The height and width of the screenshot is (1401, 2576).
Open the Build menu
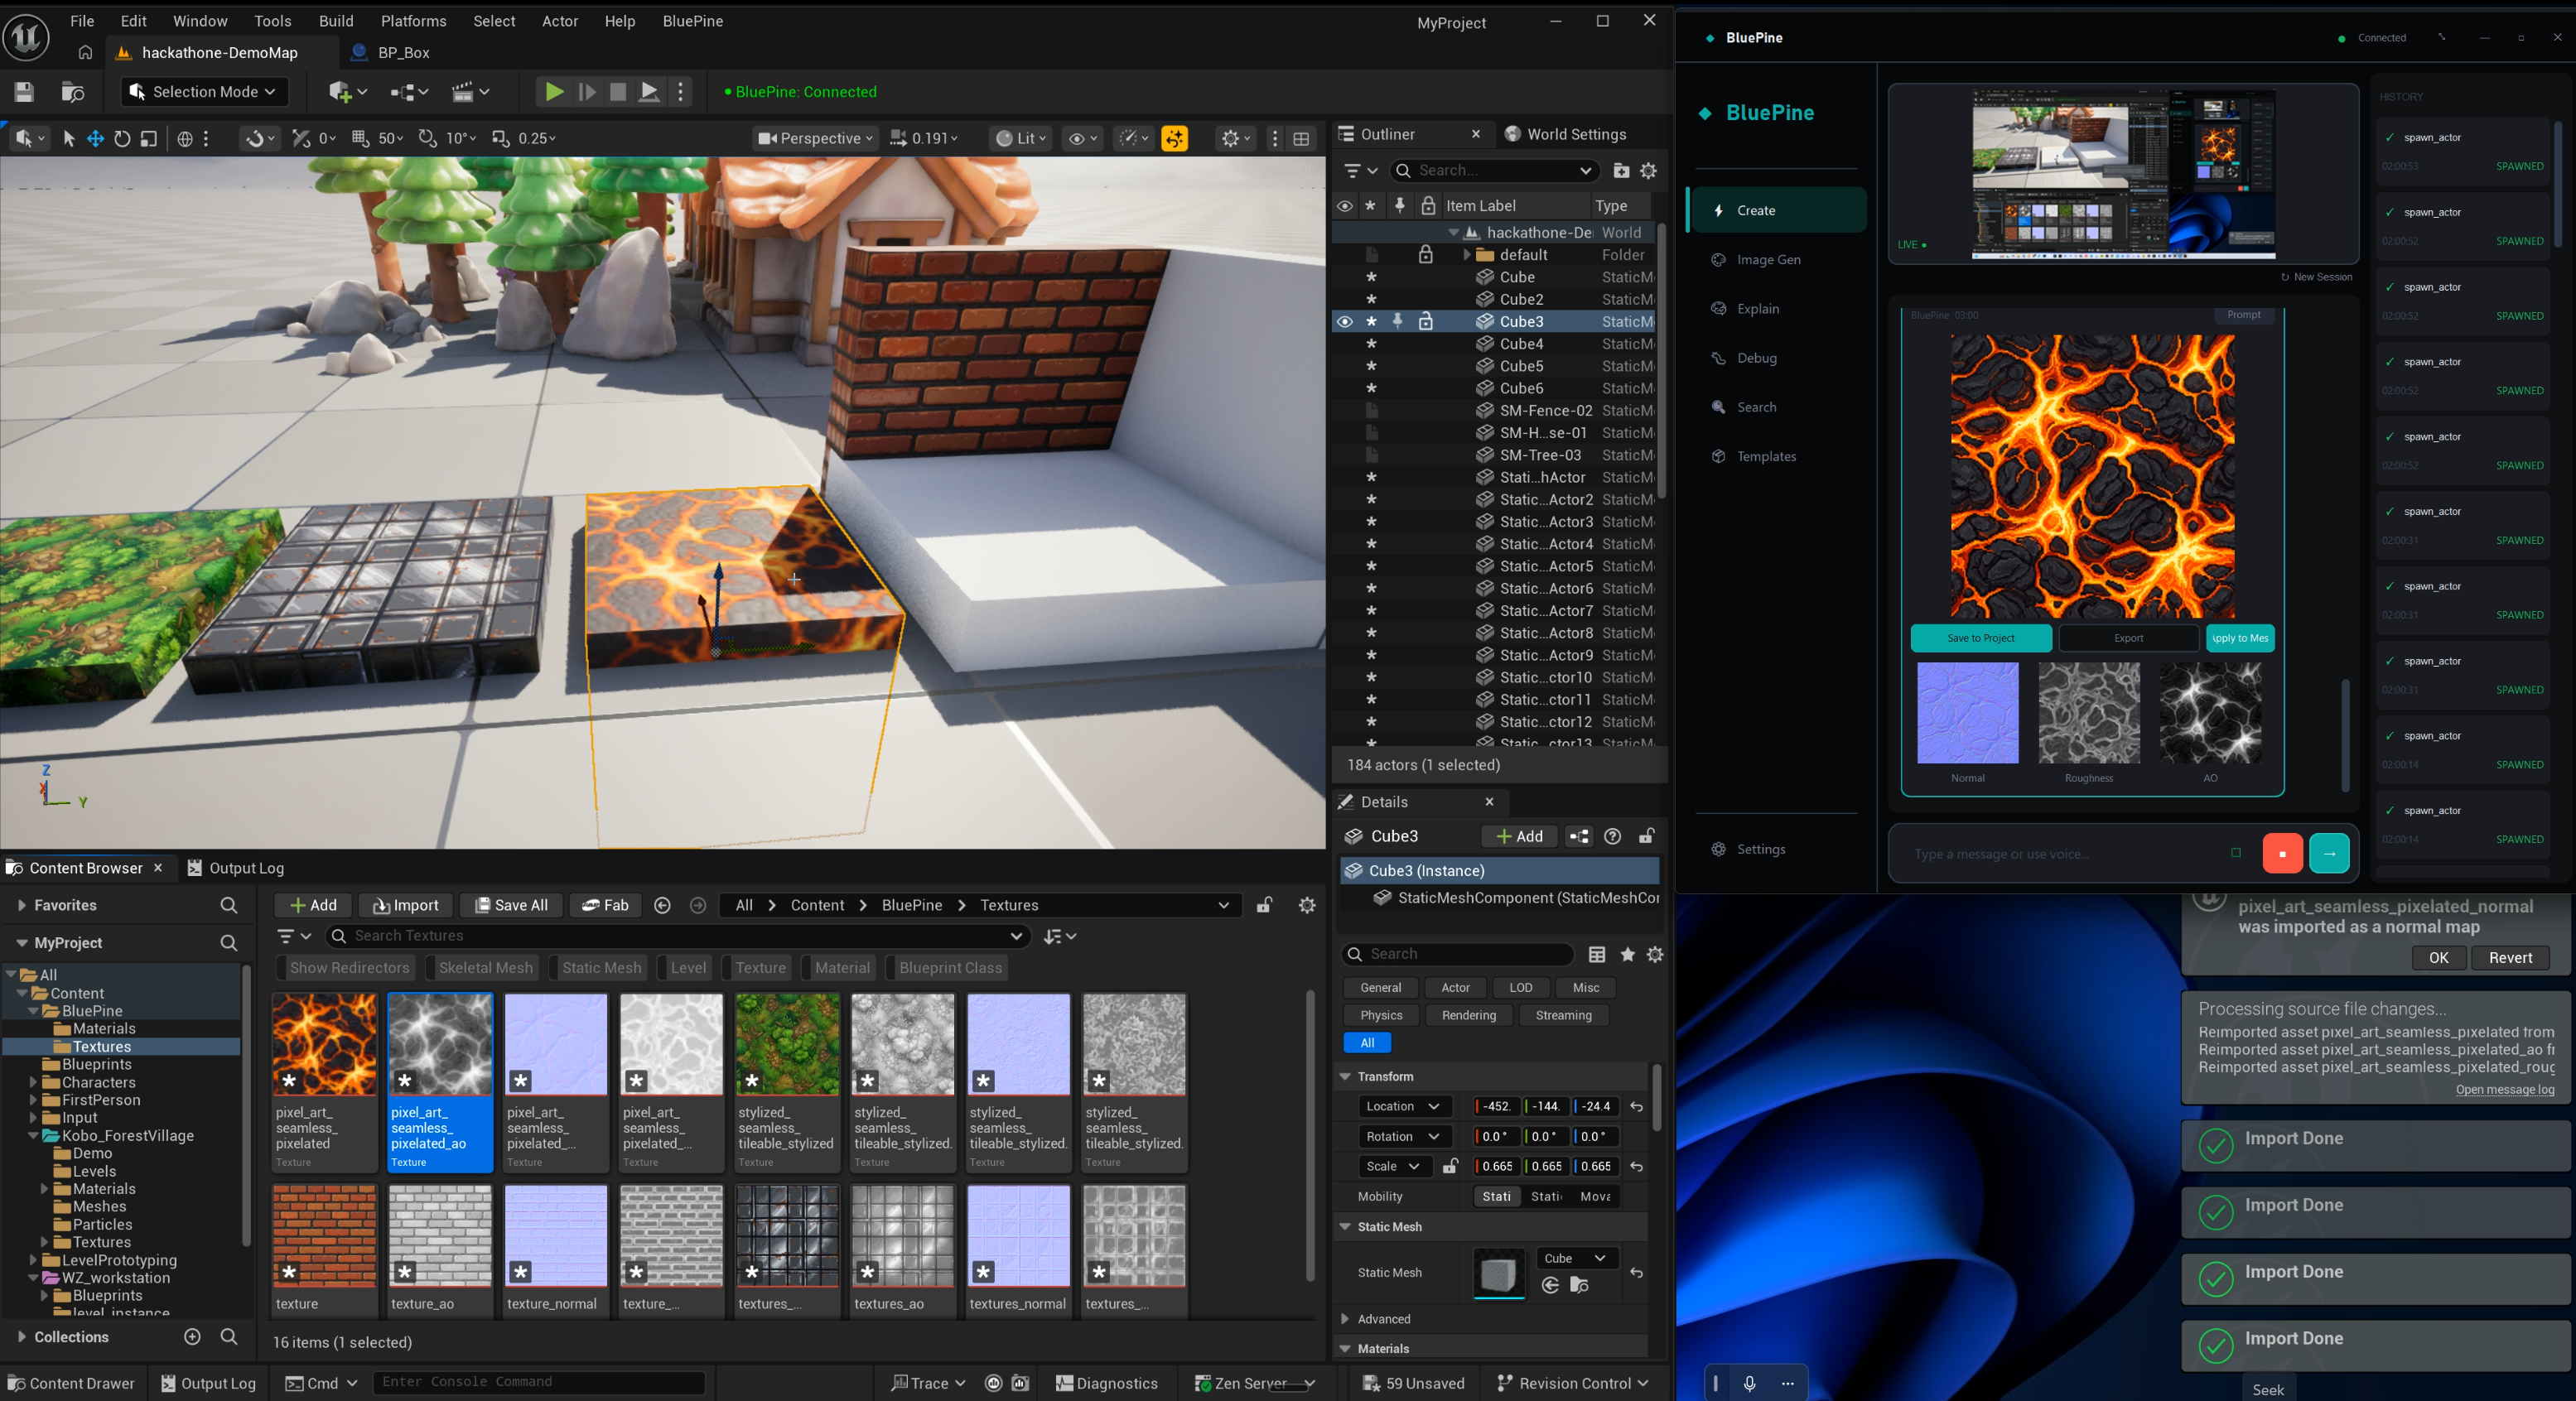[x=336, y=21]
